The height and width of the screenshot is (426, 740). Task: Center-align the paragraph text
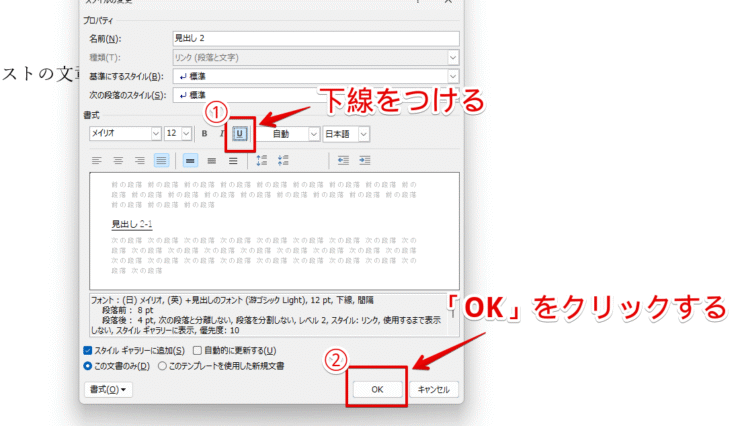pyautogui.click(x=118, y=161)
